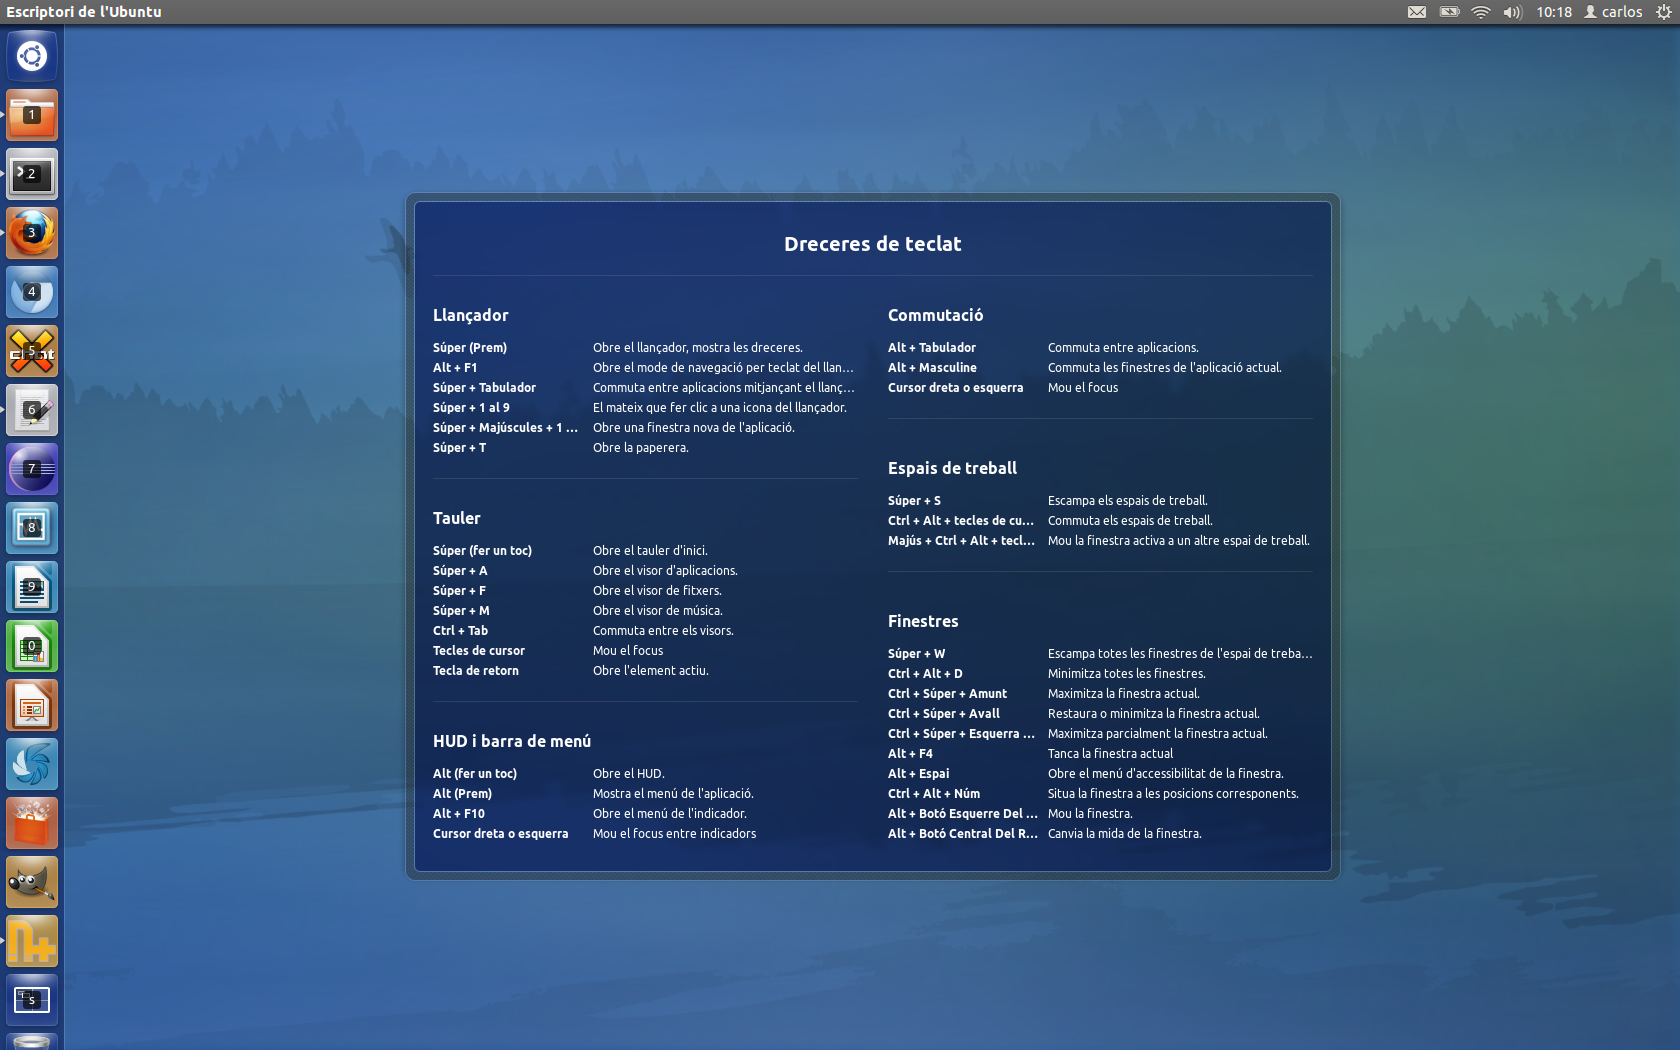Open the Ubuntu Dash from the launcher
Screen dimensions: 1680x1050
[x=31, y=56]
